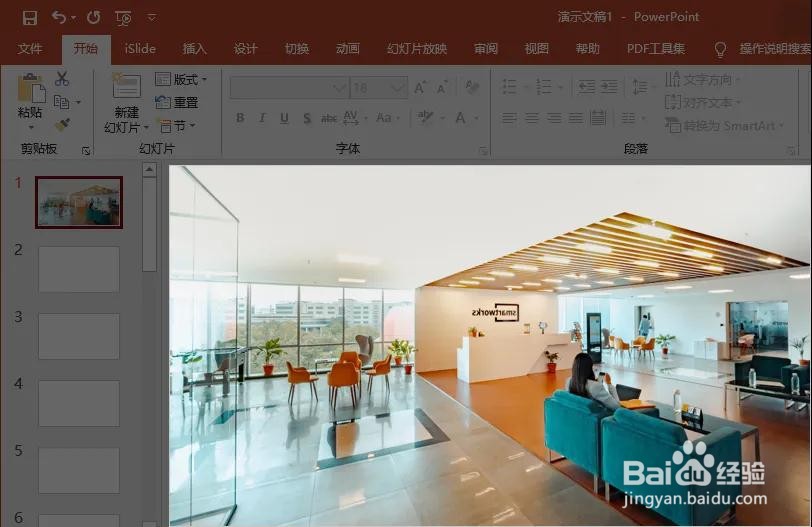The image size is (812, 527).
Task: Open the 审阅 (Review) tab
Action: (x=486, y=49)
